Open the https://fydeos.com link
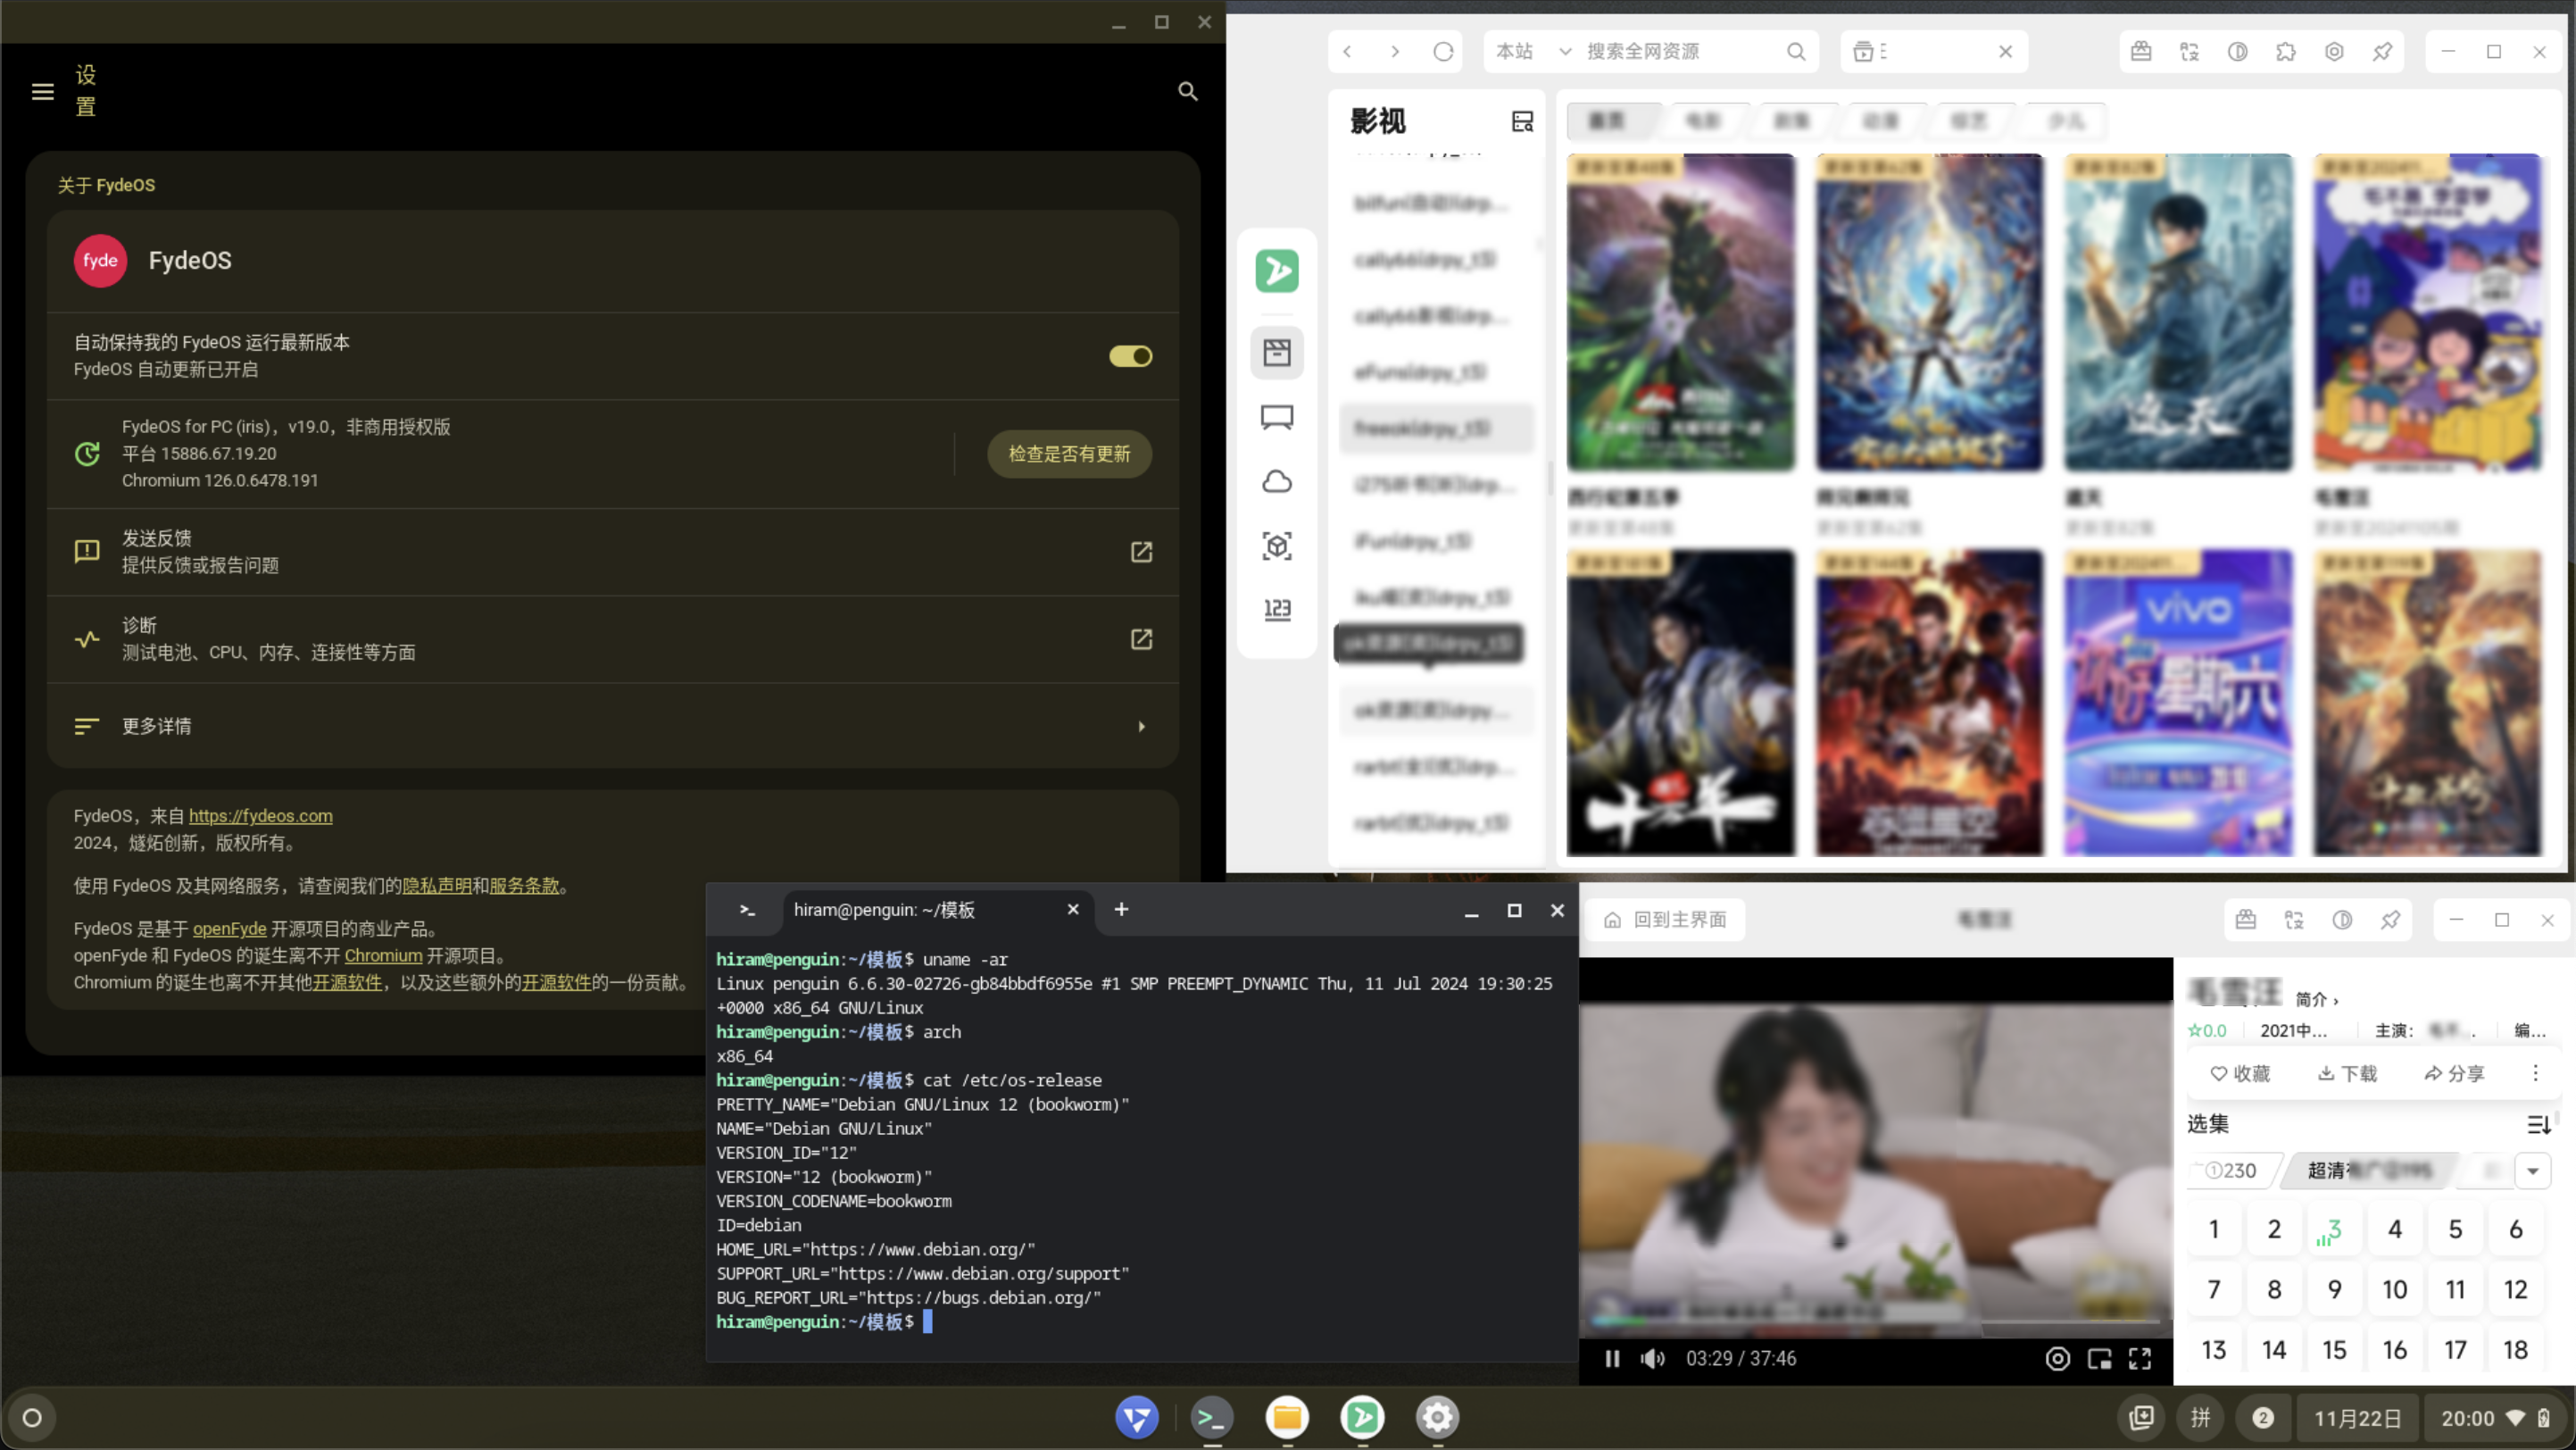Screen dimensions: 2576x1450 (260, 816)
